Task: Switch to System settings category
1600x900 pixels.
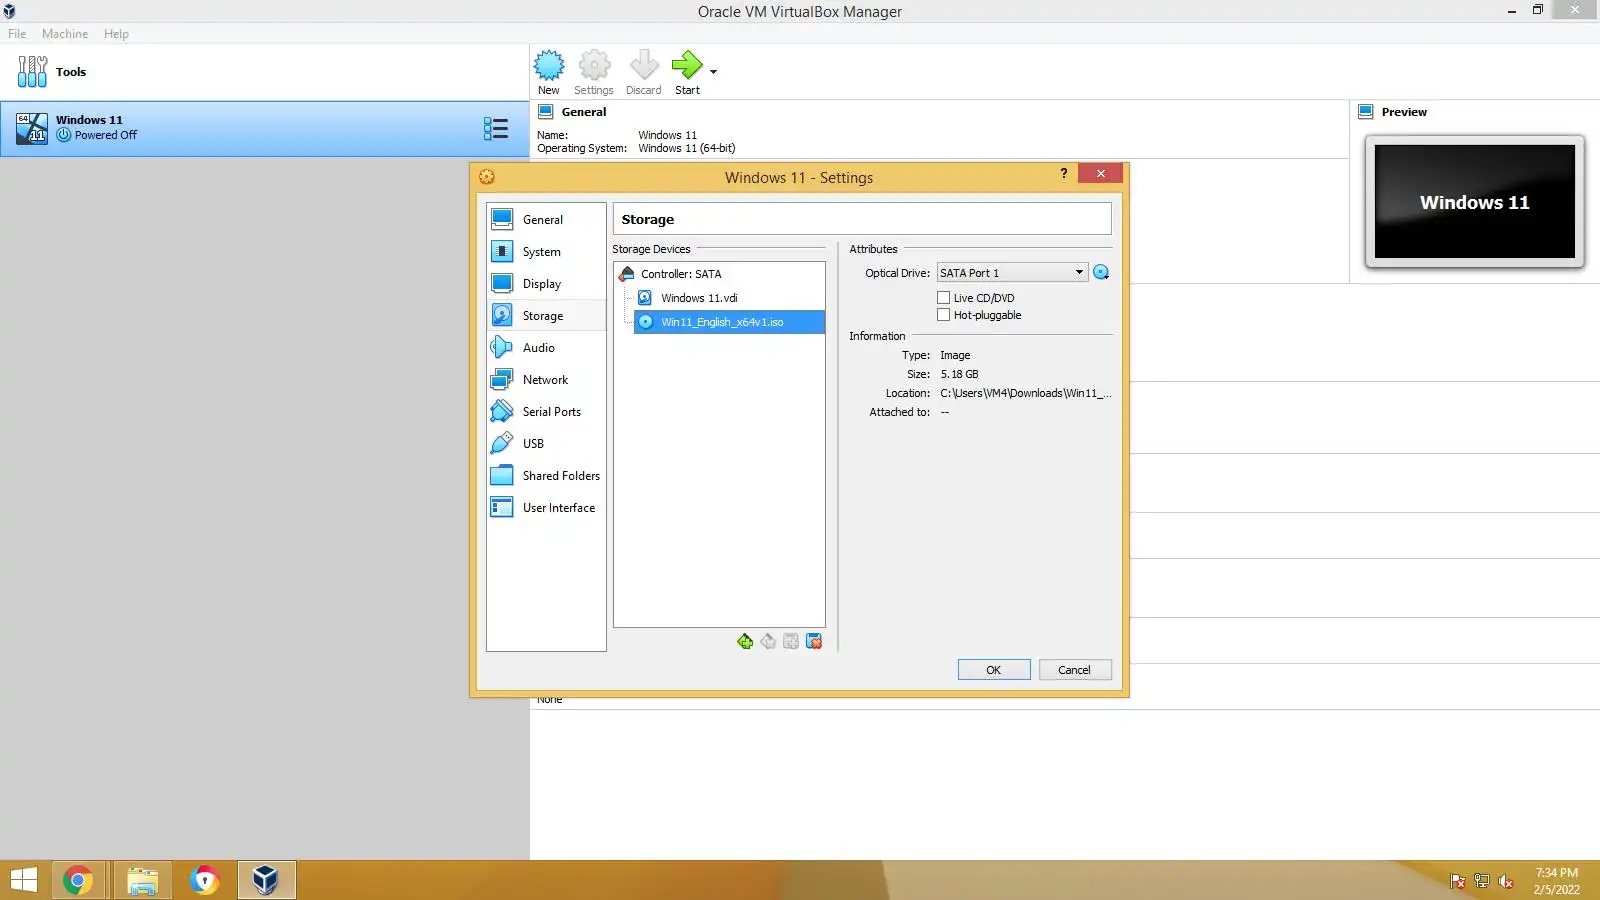Action: (x=546, y=252)
